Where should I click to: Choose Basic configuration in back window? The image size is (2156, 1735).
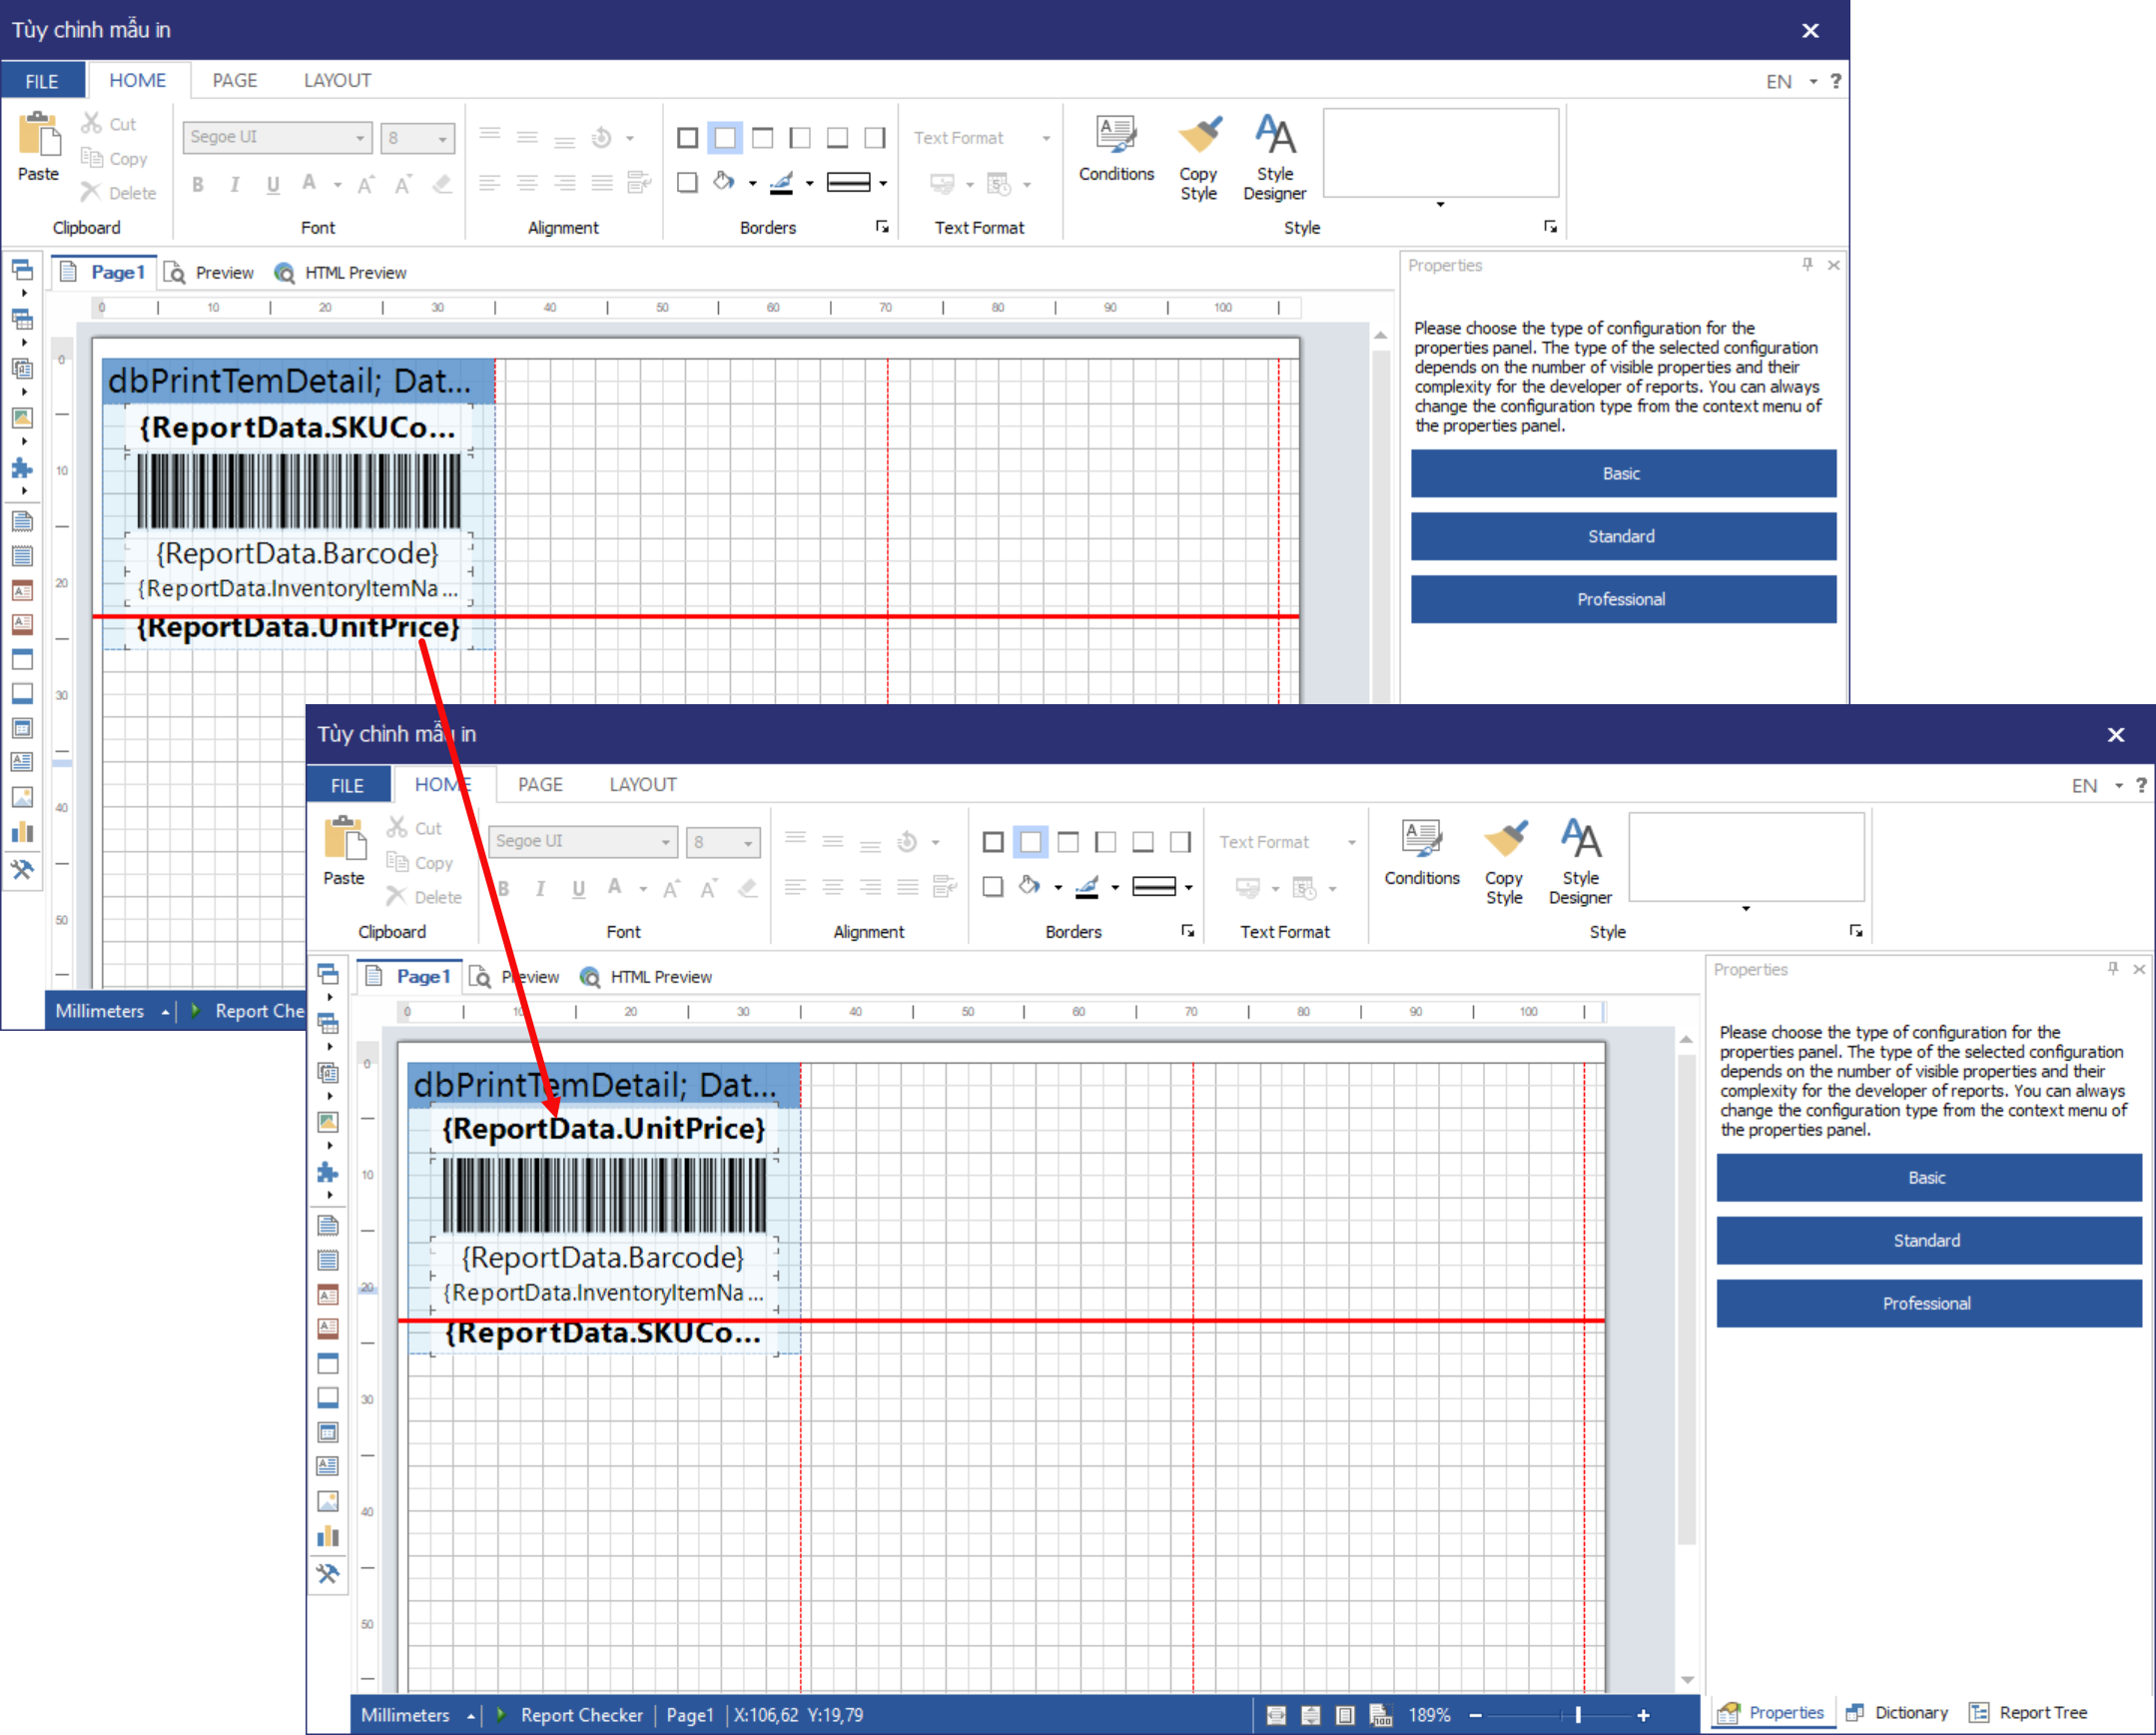(x=1622, y=473)
